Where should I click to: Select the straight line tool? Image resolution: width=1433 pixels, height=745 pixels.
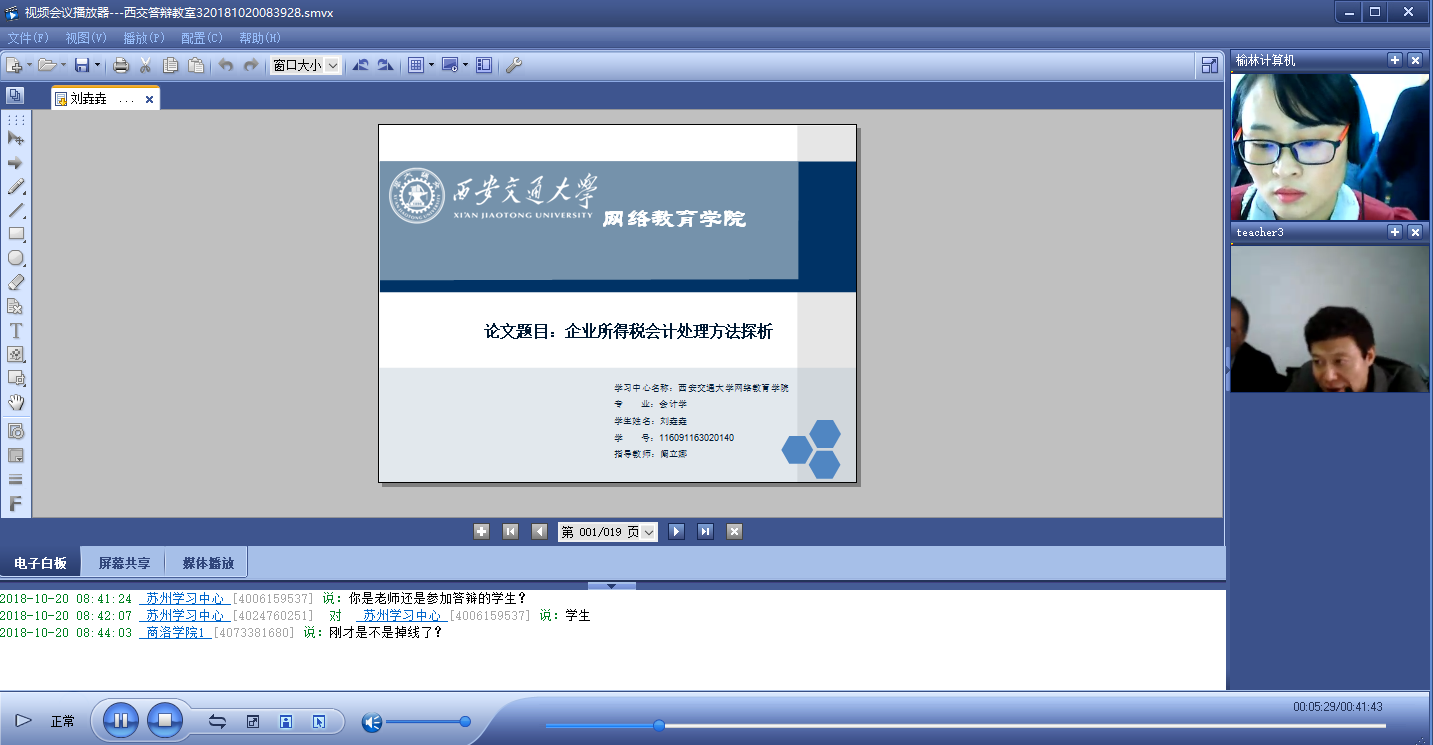click(x=16, y=210)
